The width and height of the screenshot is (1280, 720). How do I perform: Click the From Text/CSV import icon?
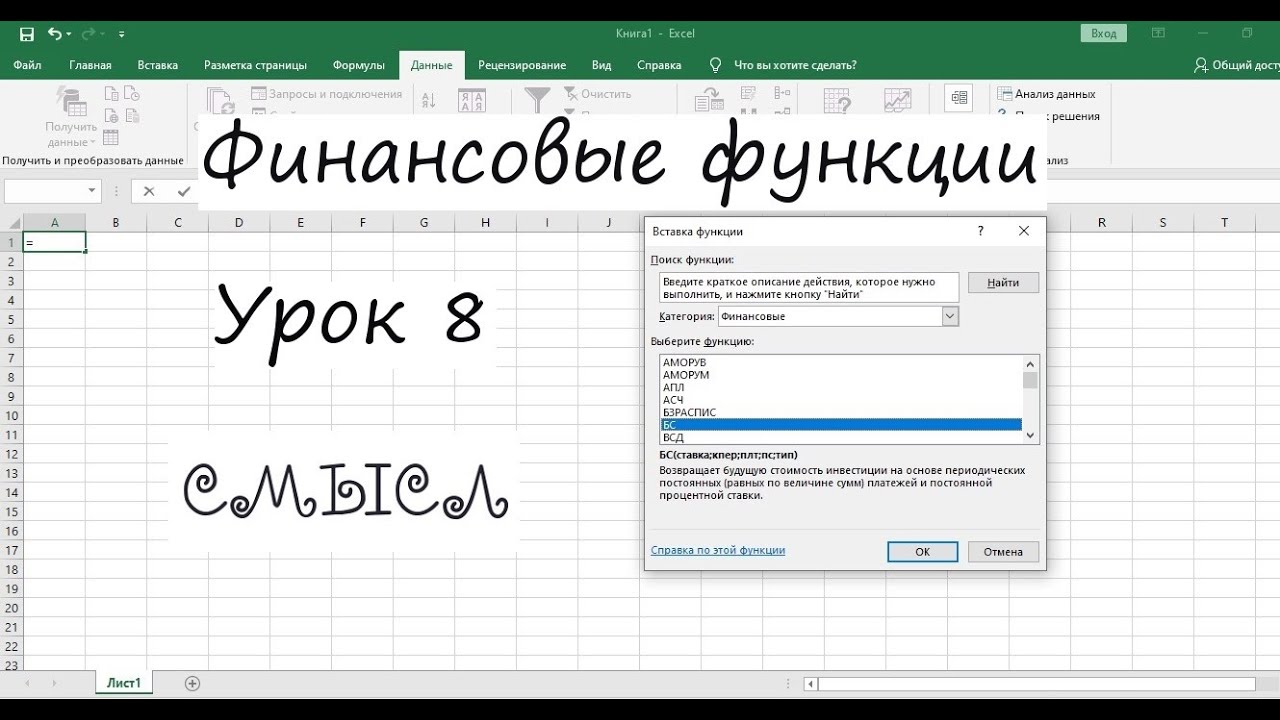(111, 94)
